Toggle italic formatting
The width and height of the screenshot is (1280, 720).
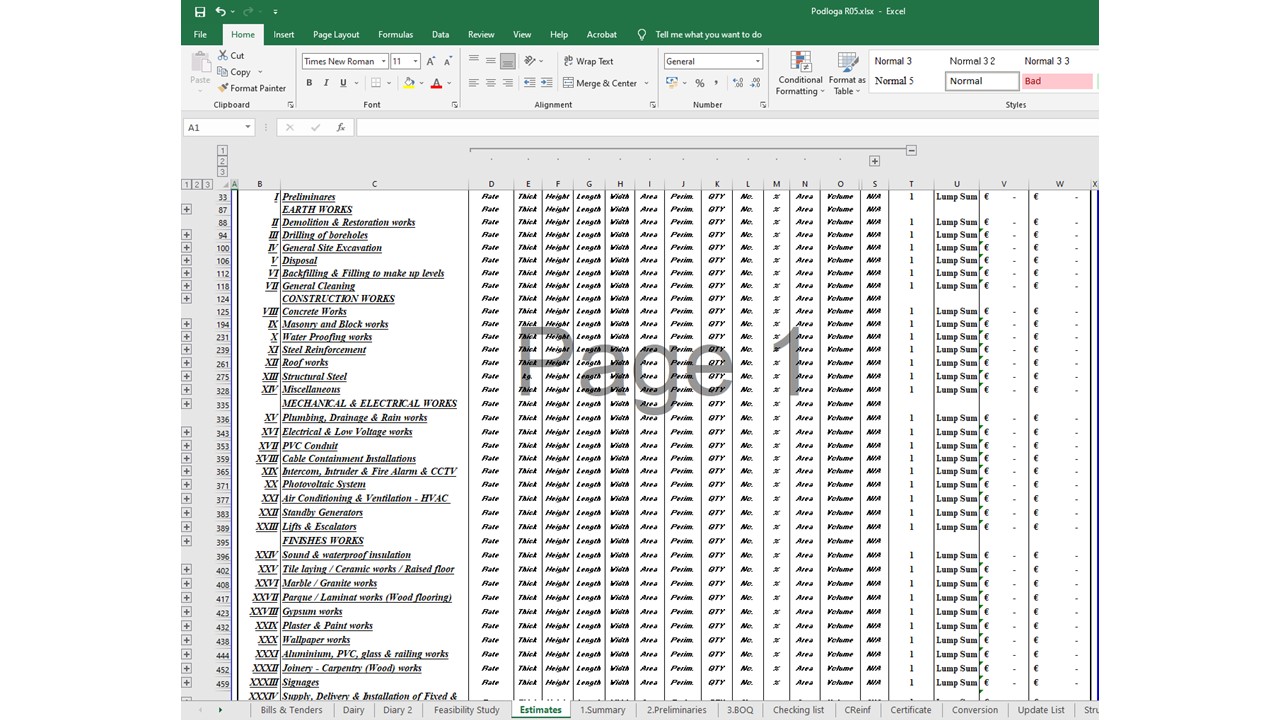pyautogui.click(x=326, y=83)
